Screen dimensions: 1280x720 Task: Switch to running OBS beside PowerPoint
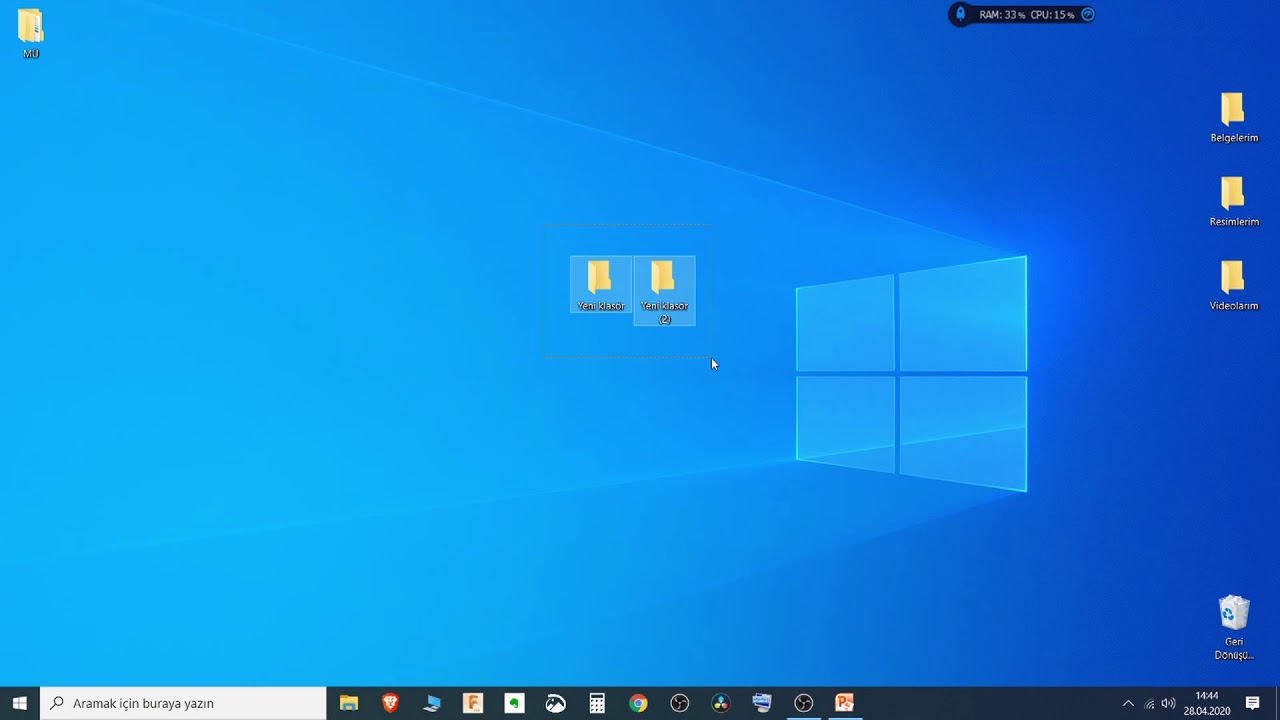[804, 703]
